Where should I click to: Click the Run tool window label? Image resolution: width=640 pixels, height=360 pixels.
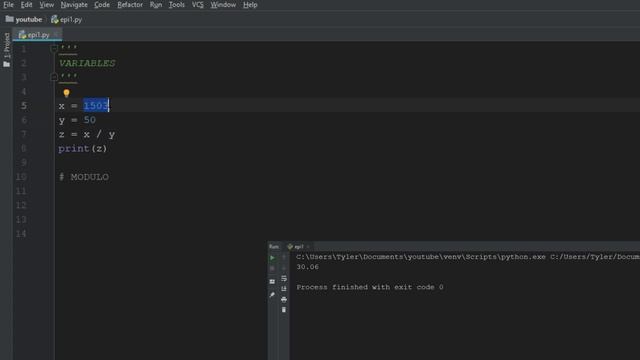click(274, 247)
